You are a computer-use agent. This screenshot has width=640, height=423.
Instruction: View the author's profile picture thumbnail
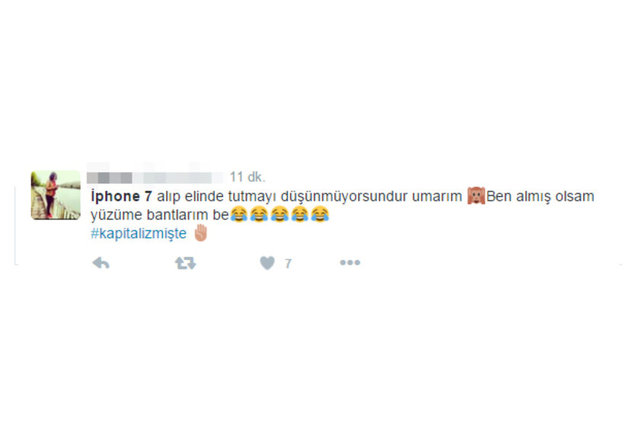pos(56,195)
